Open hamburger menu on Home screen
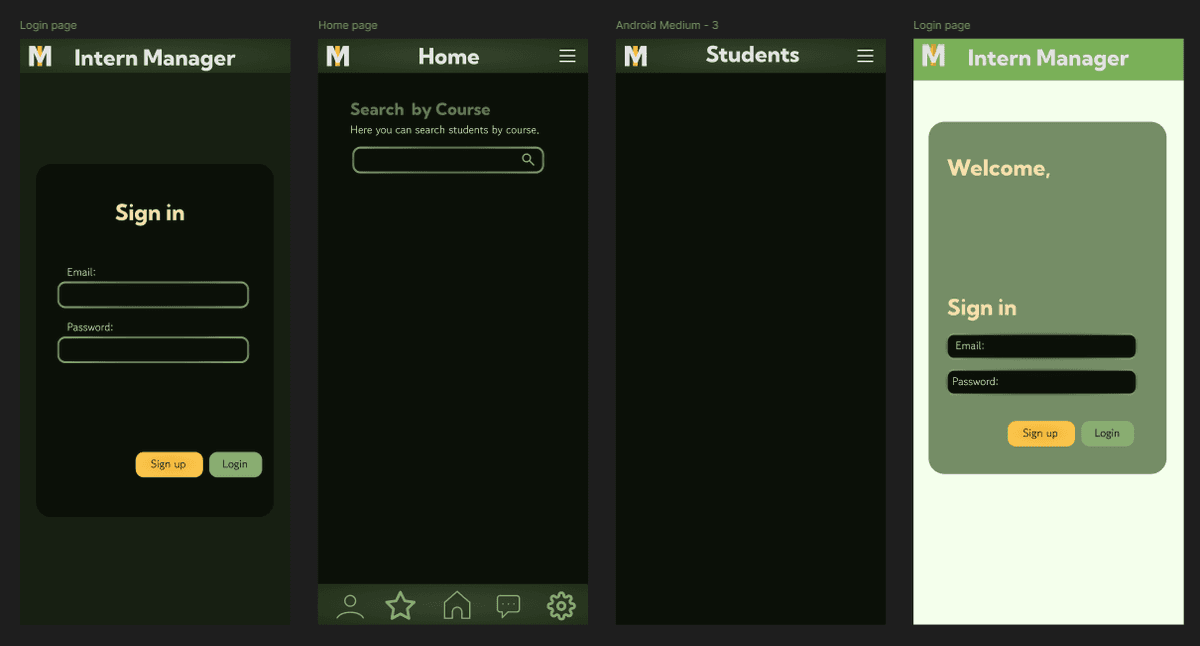 (x=567, y=56)
